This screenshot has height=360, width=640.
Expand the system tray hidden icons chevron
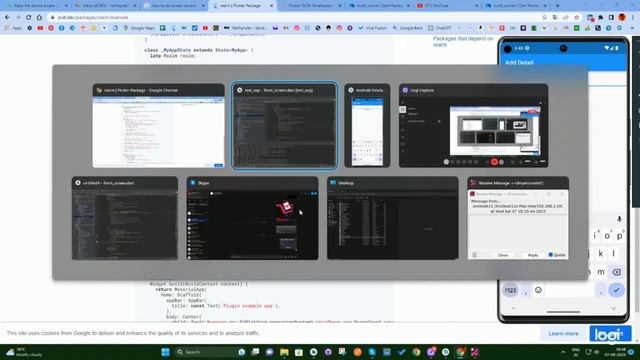(x=563, y=352)
